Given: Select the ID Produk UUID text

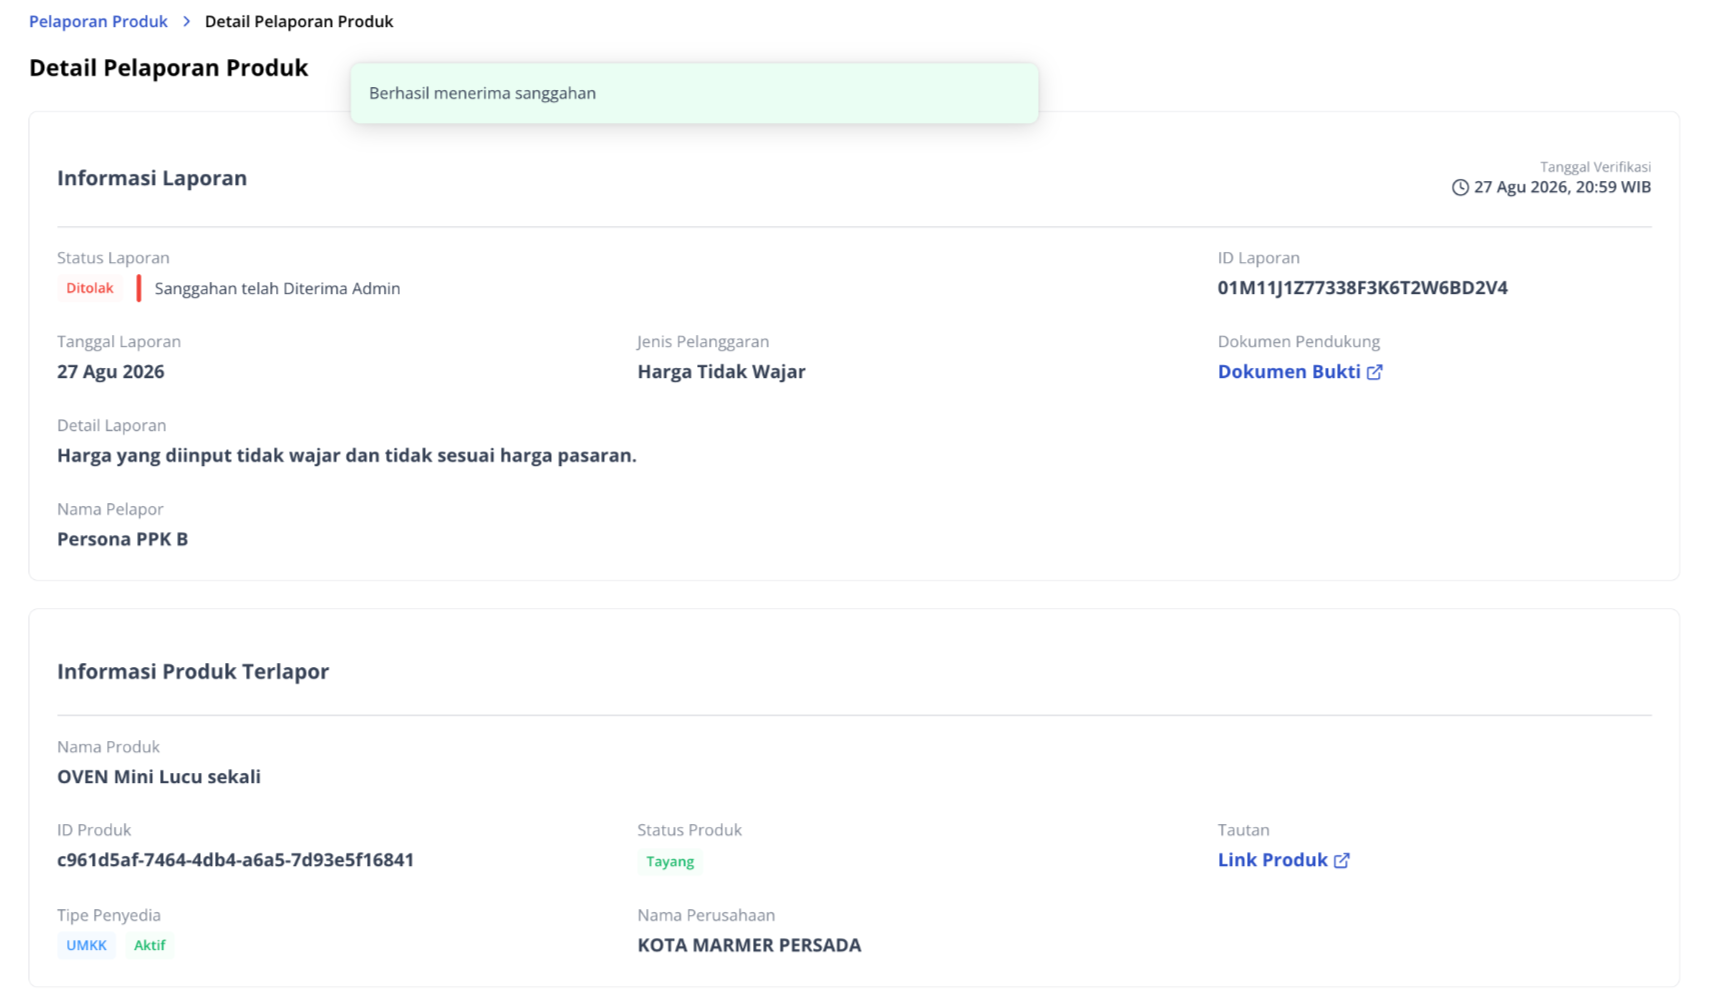Looking at the screenshot, I should pyautogui.click(x=235, y=860).
